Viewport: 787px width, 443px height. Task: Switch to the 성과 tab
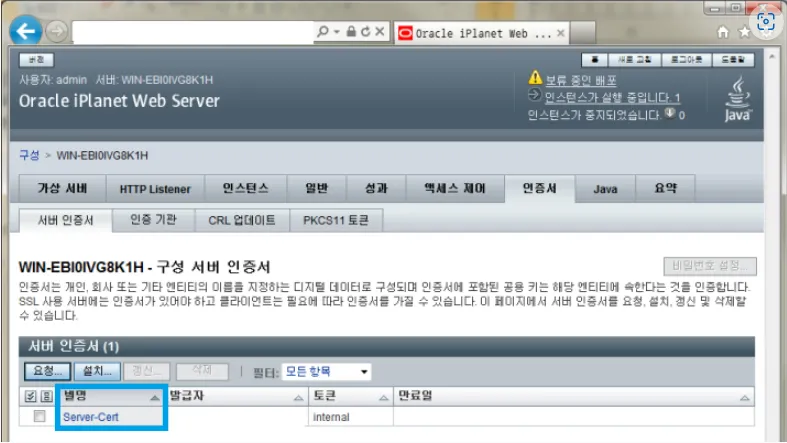(376, 189)
